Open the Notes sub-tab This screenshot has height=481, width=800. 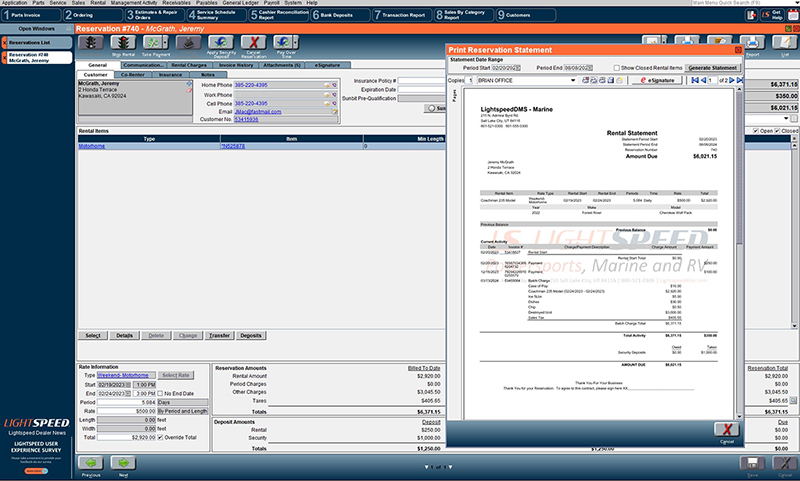[x=208, y=75]
